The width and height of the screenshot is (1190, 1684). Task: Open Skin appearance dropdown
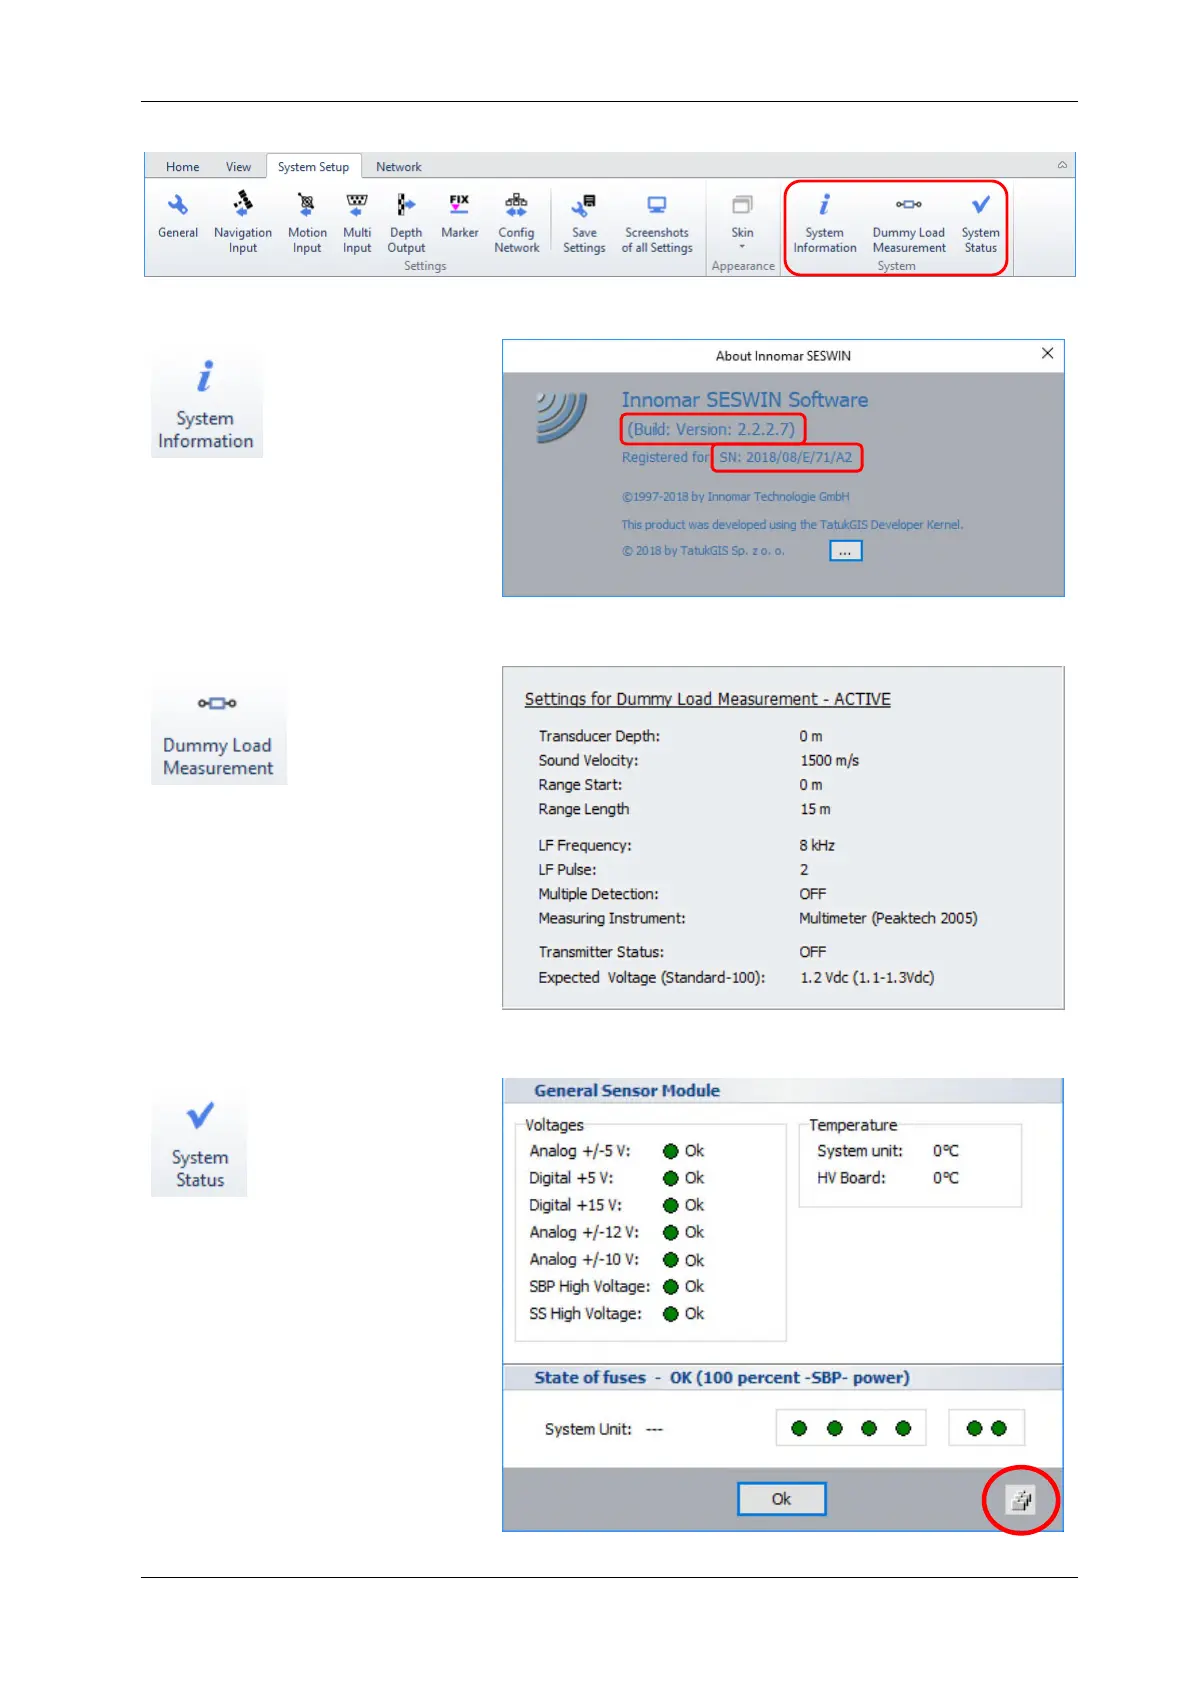pos(742,221)
